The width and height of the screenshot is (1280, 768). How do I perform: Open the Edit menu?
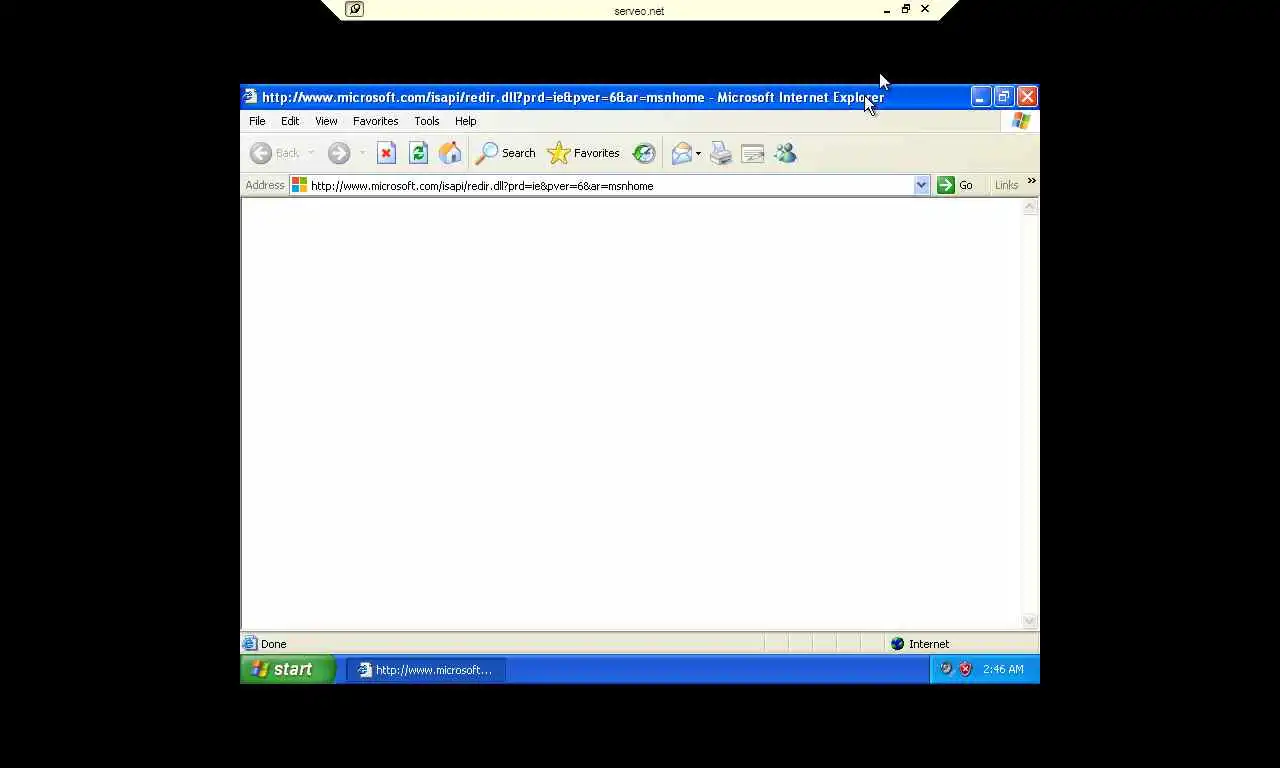tap(290, 121)
